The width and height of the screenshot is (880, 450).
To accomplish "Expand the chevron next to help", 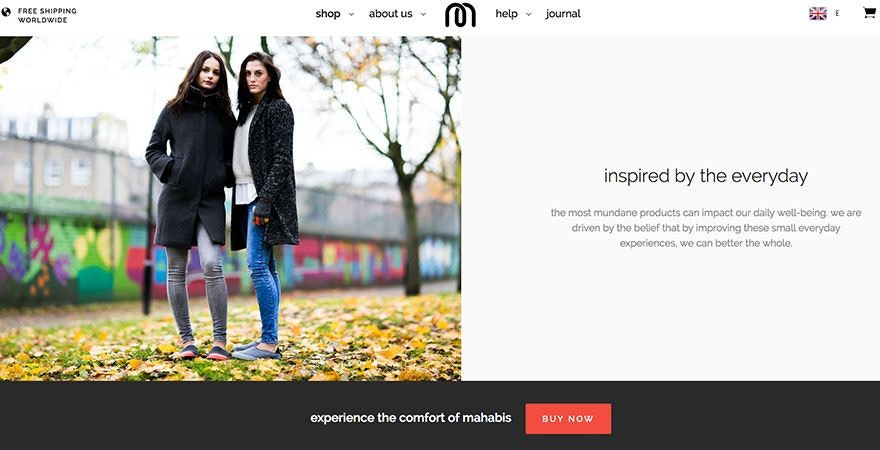I will pyautogui.click(x=528, y=15).
